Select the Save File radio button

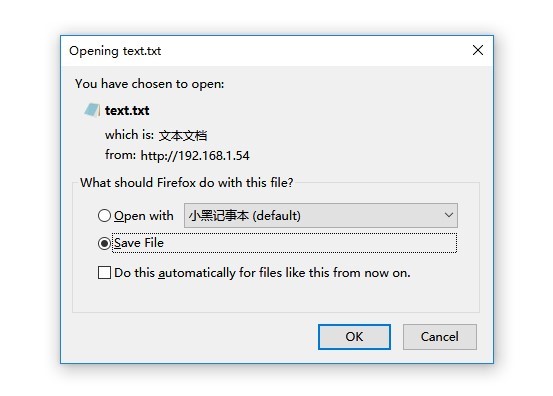104,243
